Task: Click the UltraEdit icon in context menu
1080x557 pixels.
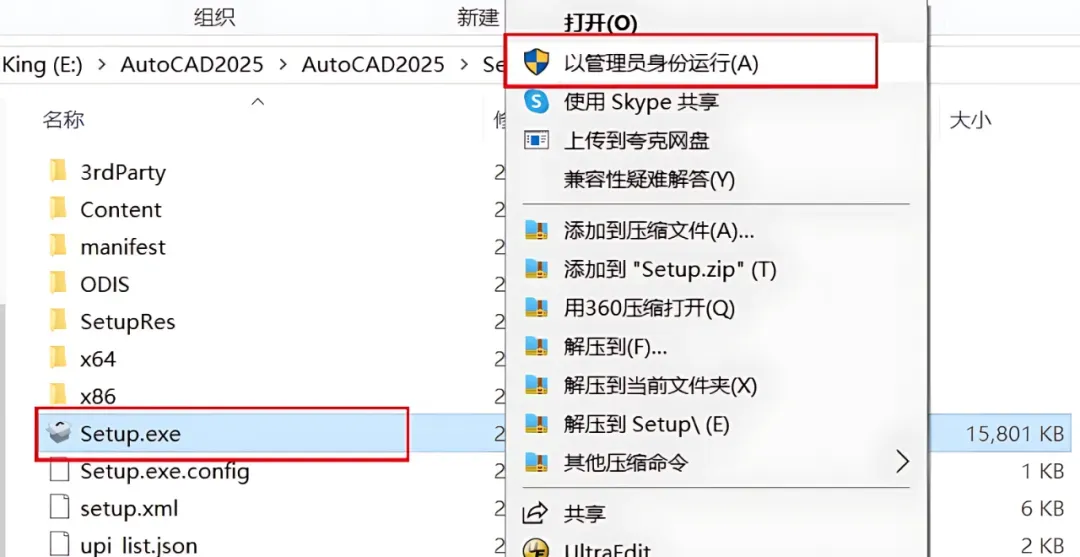Action: pos(537,549)
